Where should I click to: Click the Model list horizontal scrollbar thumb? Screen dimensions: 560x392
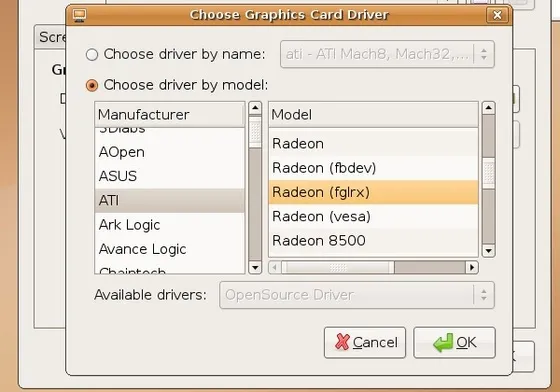pos(338,267)
